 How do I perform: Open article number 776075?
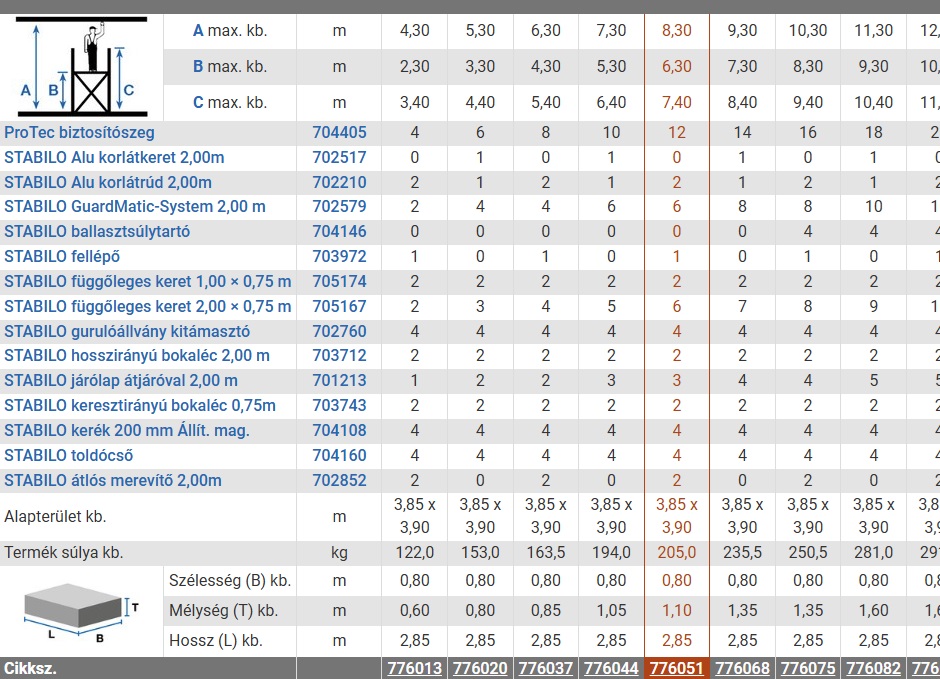(x=808, y=668)
